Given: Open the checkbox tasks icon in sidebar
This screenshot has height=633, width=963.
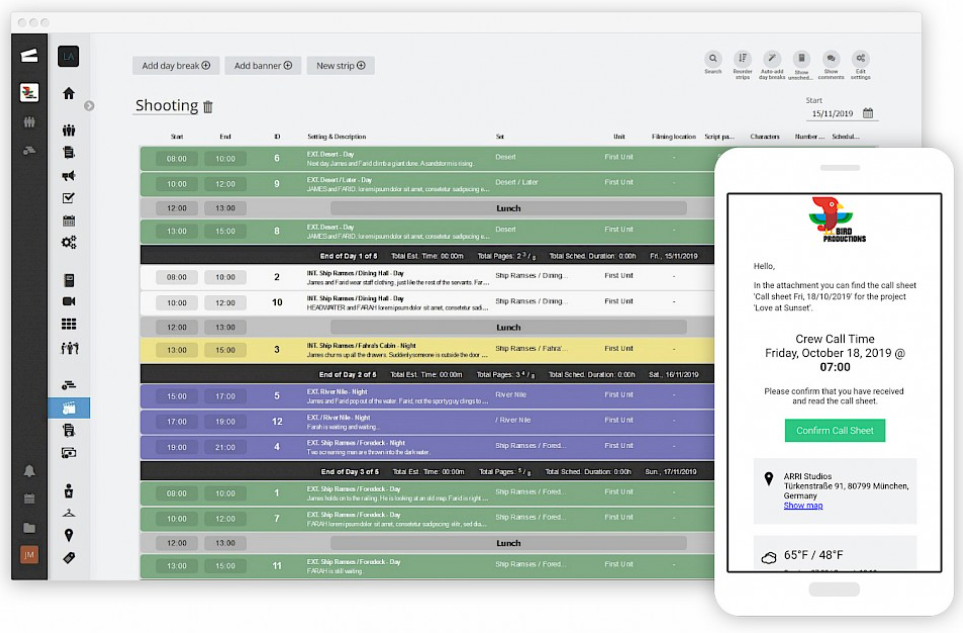Looking at the screenshot, I should coord(69,198).
